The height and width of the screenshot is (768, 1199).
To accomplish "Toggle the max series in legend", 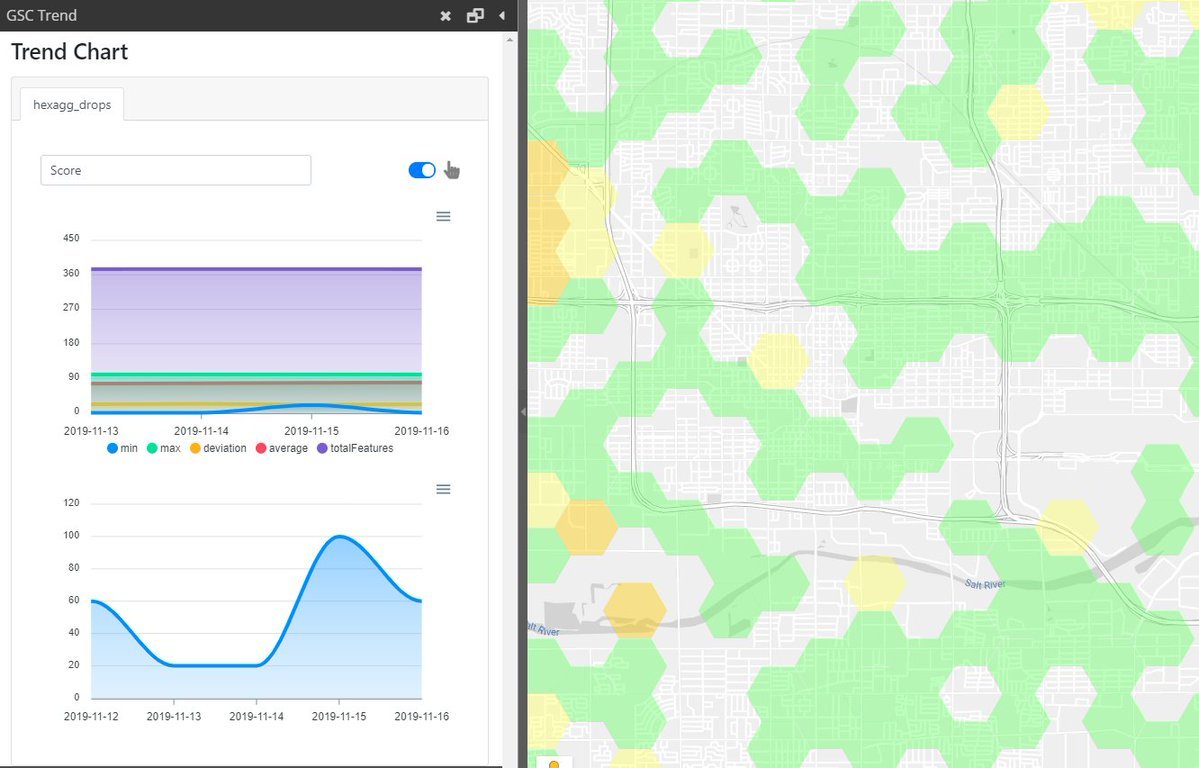I will coord(164,448).
